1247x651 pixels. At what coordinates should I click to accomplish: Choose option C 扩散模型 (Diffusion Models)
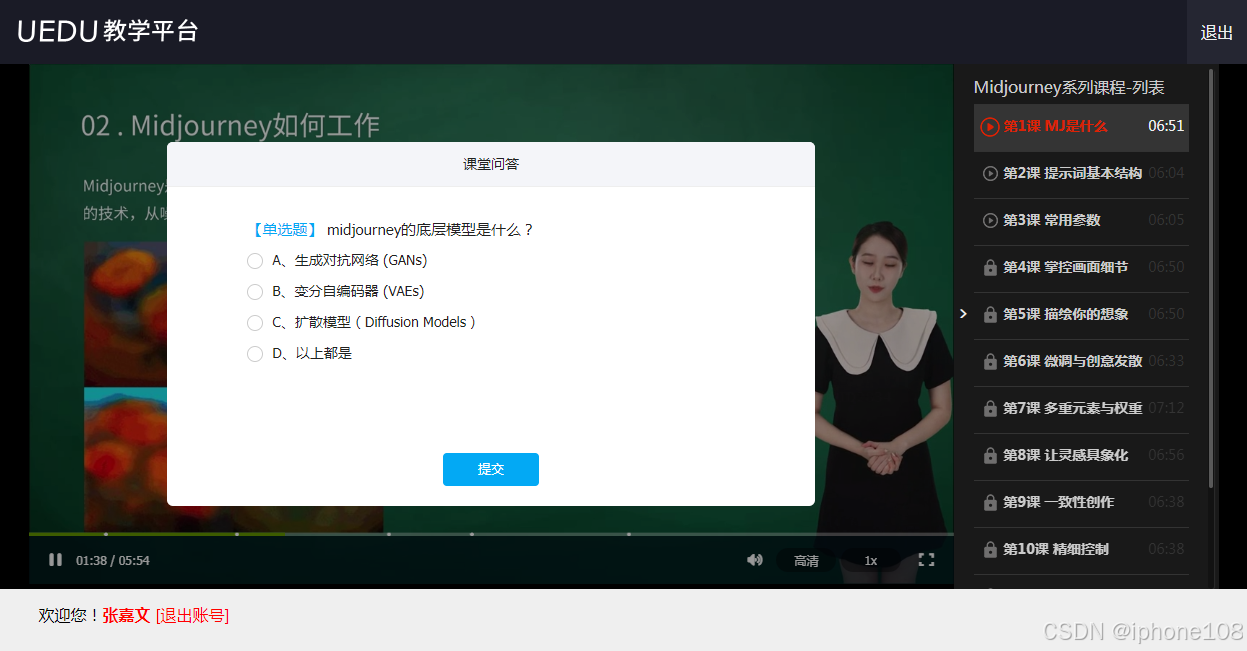pos(255,323)
